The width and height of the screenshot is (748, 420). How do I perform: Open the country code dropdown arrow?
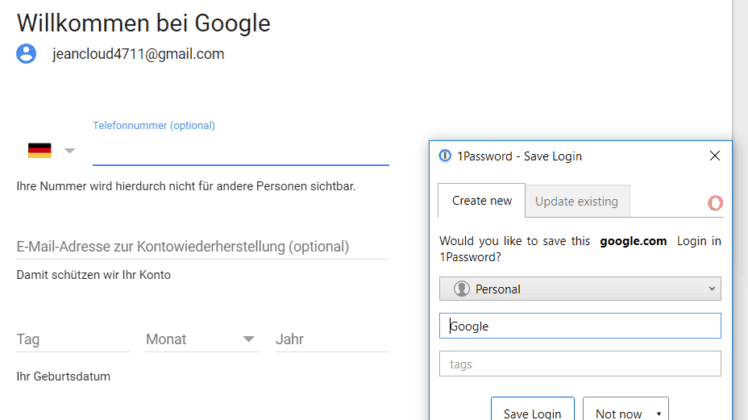pos(70,151)
